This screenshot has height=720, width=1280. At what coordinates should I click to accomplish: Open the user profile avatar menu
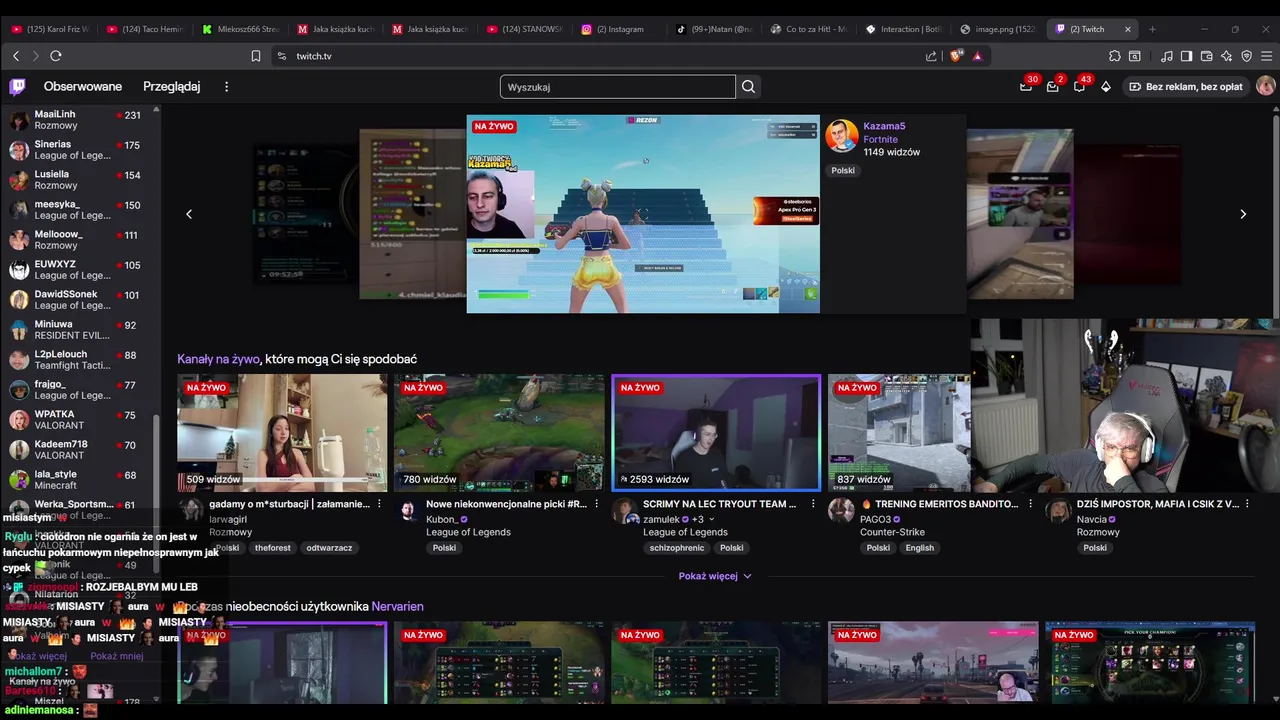click(x=1265, y=87)
